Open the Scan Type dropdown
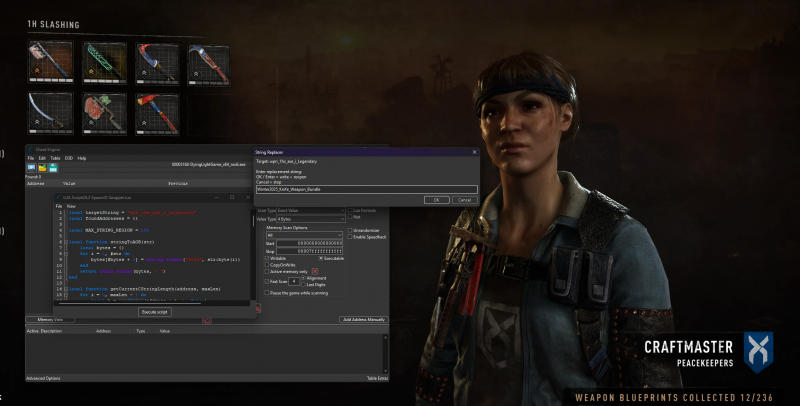 [311, 210]
